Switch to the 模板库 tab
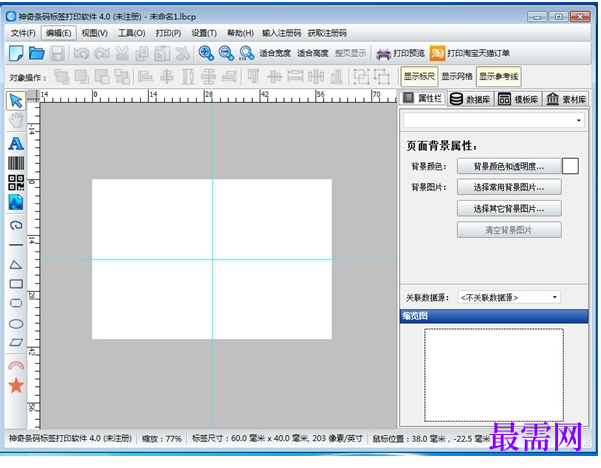The width and height of the screenshot is (601, 468). click(518, 99)
